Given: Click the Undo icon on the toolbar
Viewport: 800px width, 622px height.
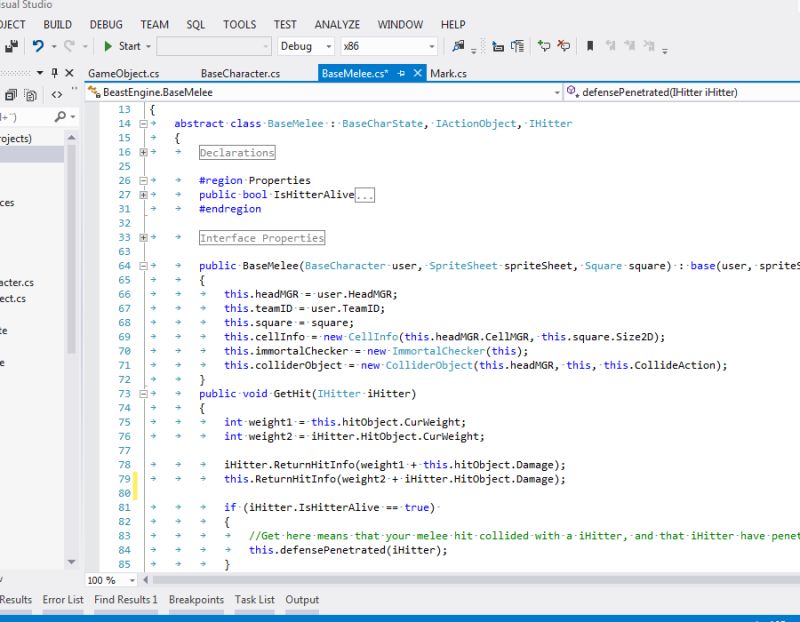Looking at the screenshot, I should tap(37, 46).
